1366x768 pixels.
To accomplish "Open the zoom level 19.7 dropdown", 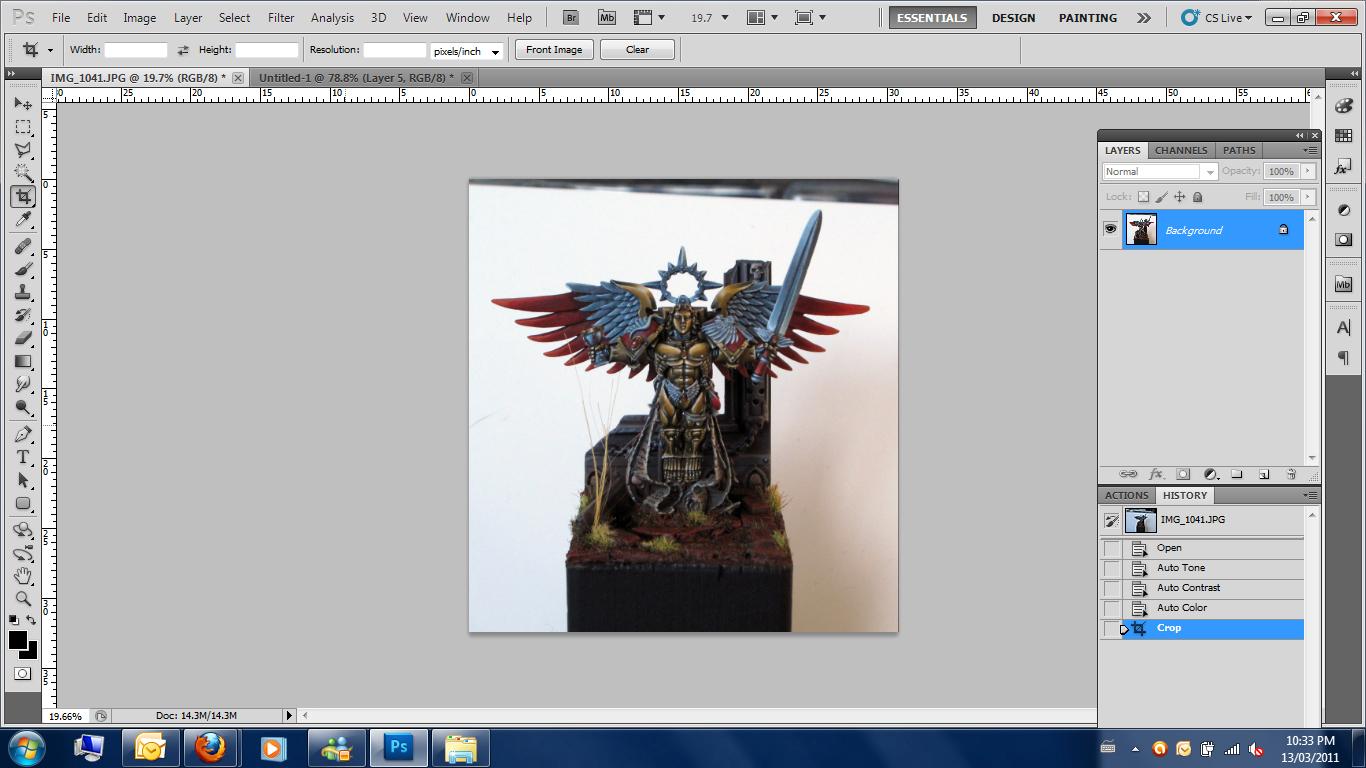I will coord(725,17).
